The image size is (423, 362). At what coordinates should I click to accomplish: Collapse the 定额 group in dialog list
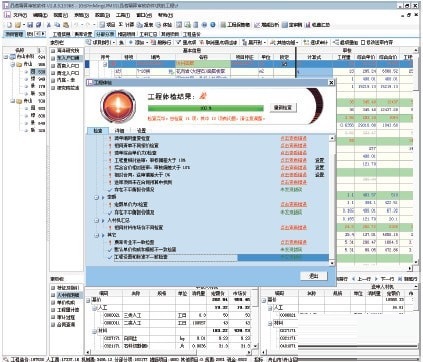(96, 197)
